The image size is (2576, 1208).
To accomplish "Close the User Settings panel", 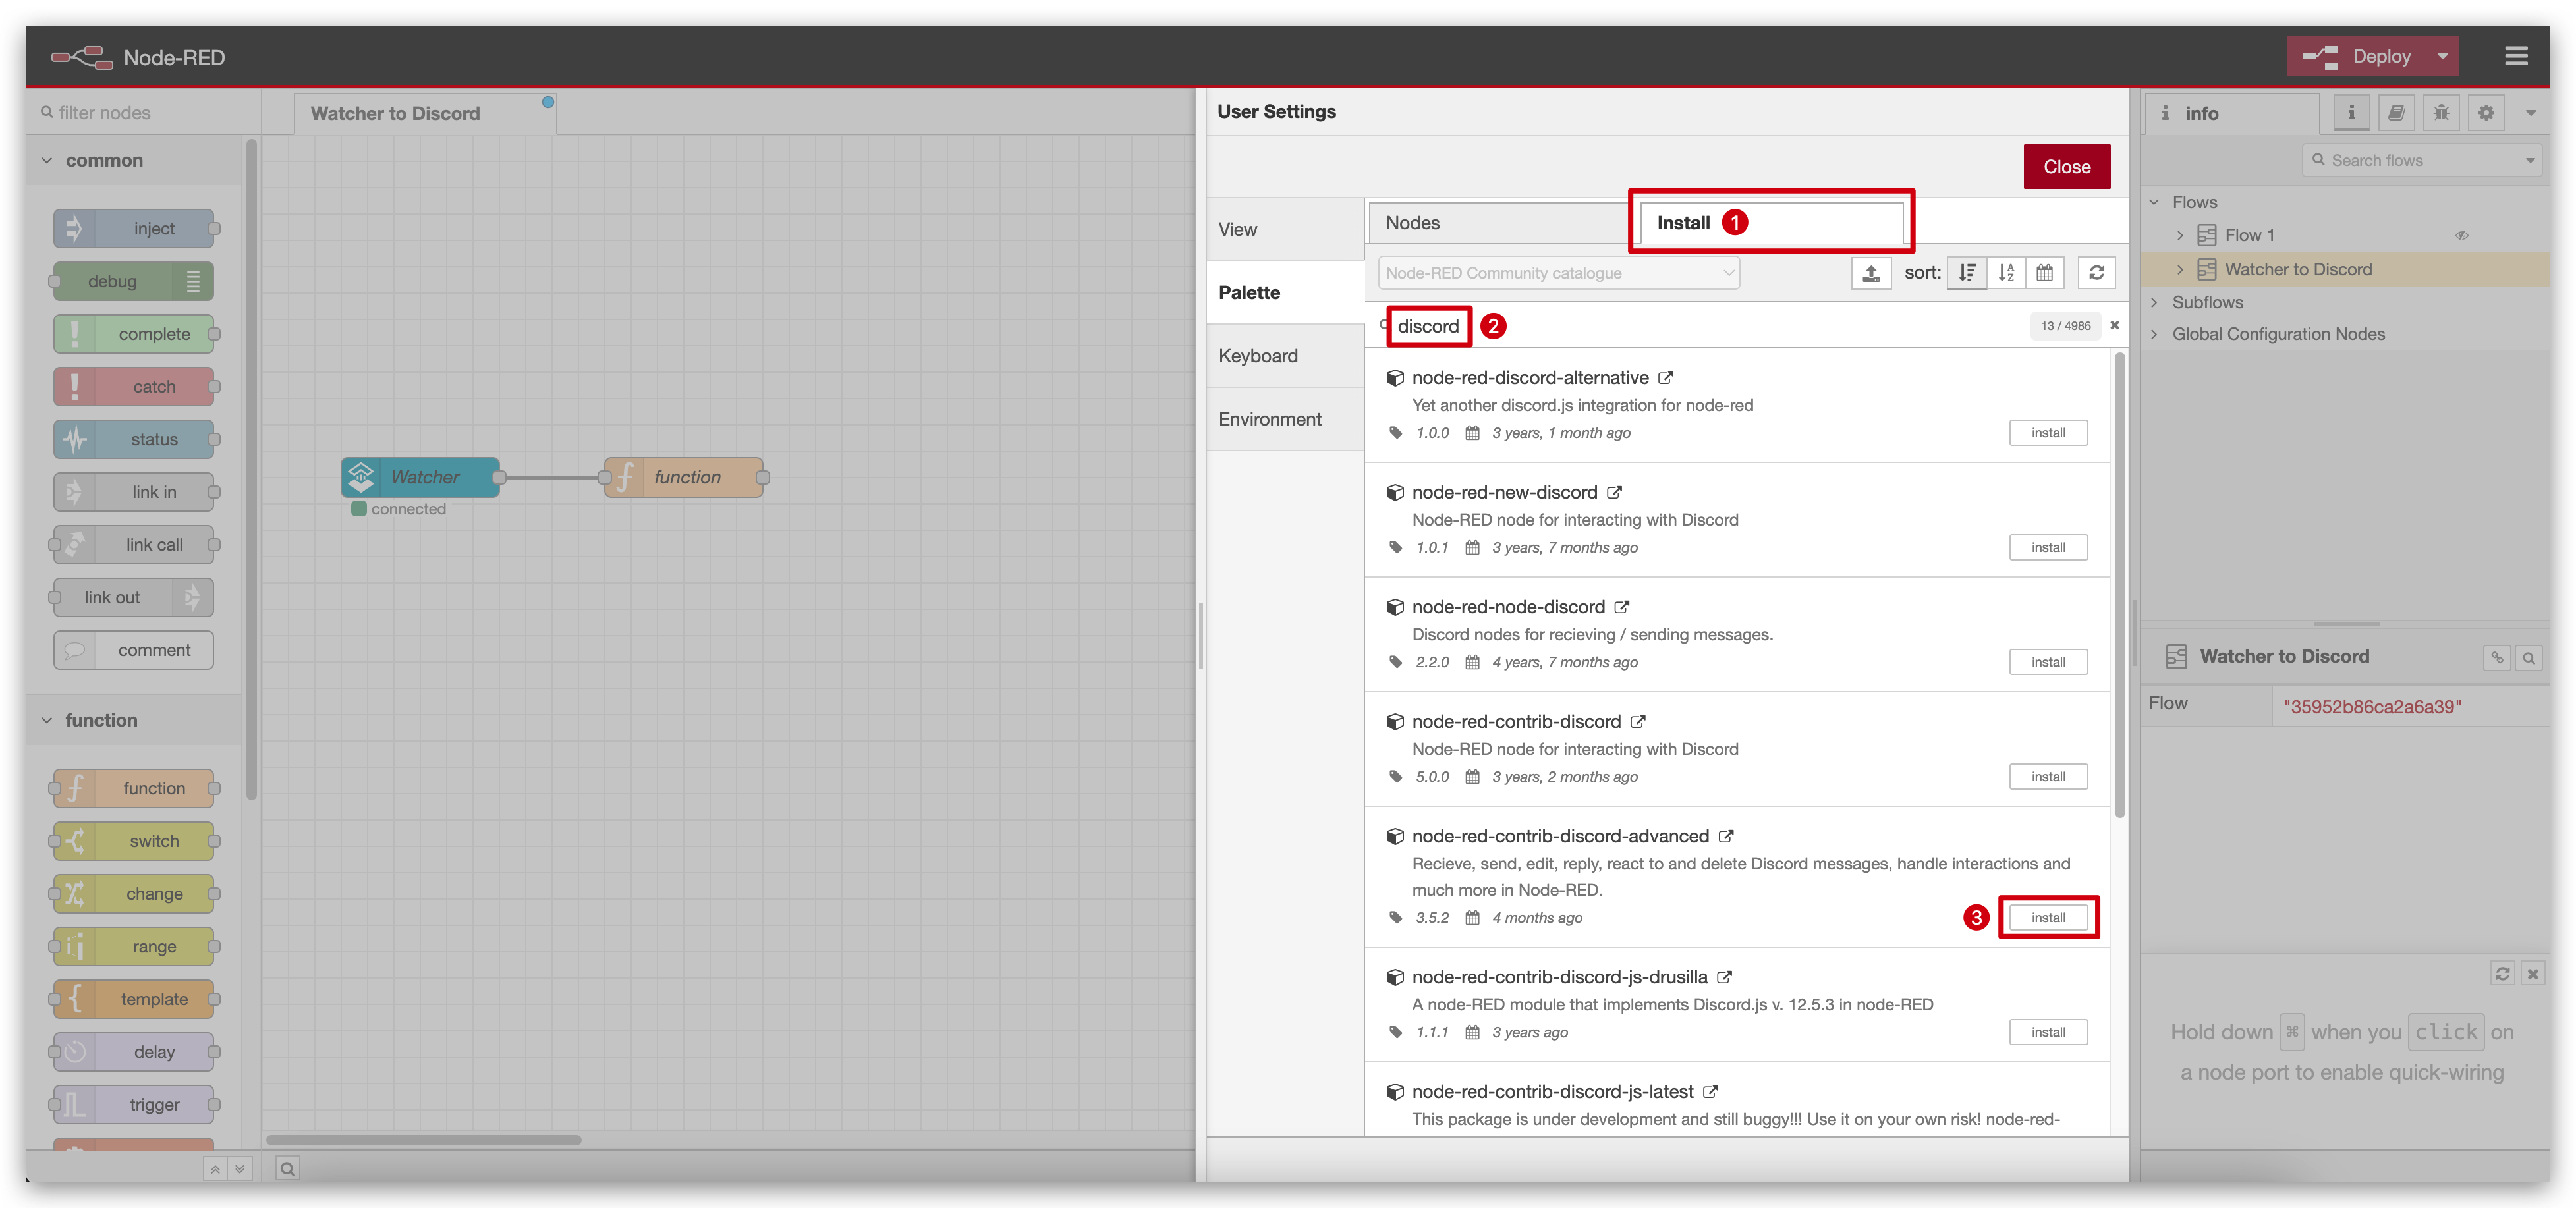I will 2066,167.
